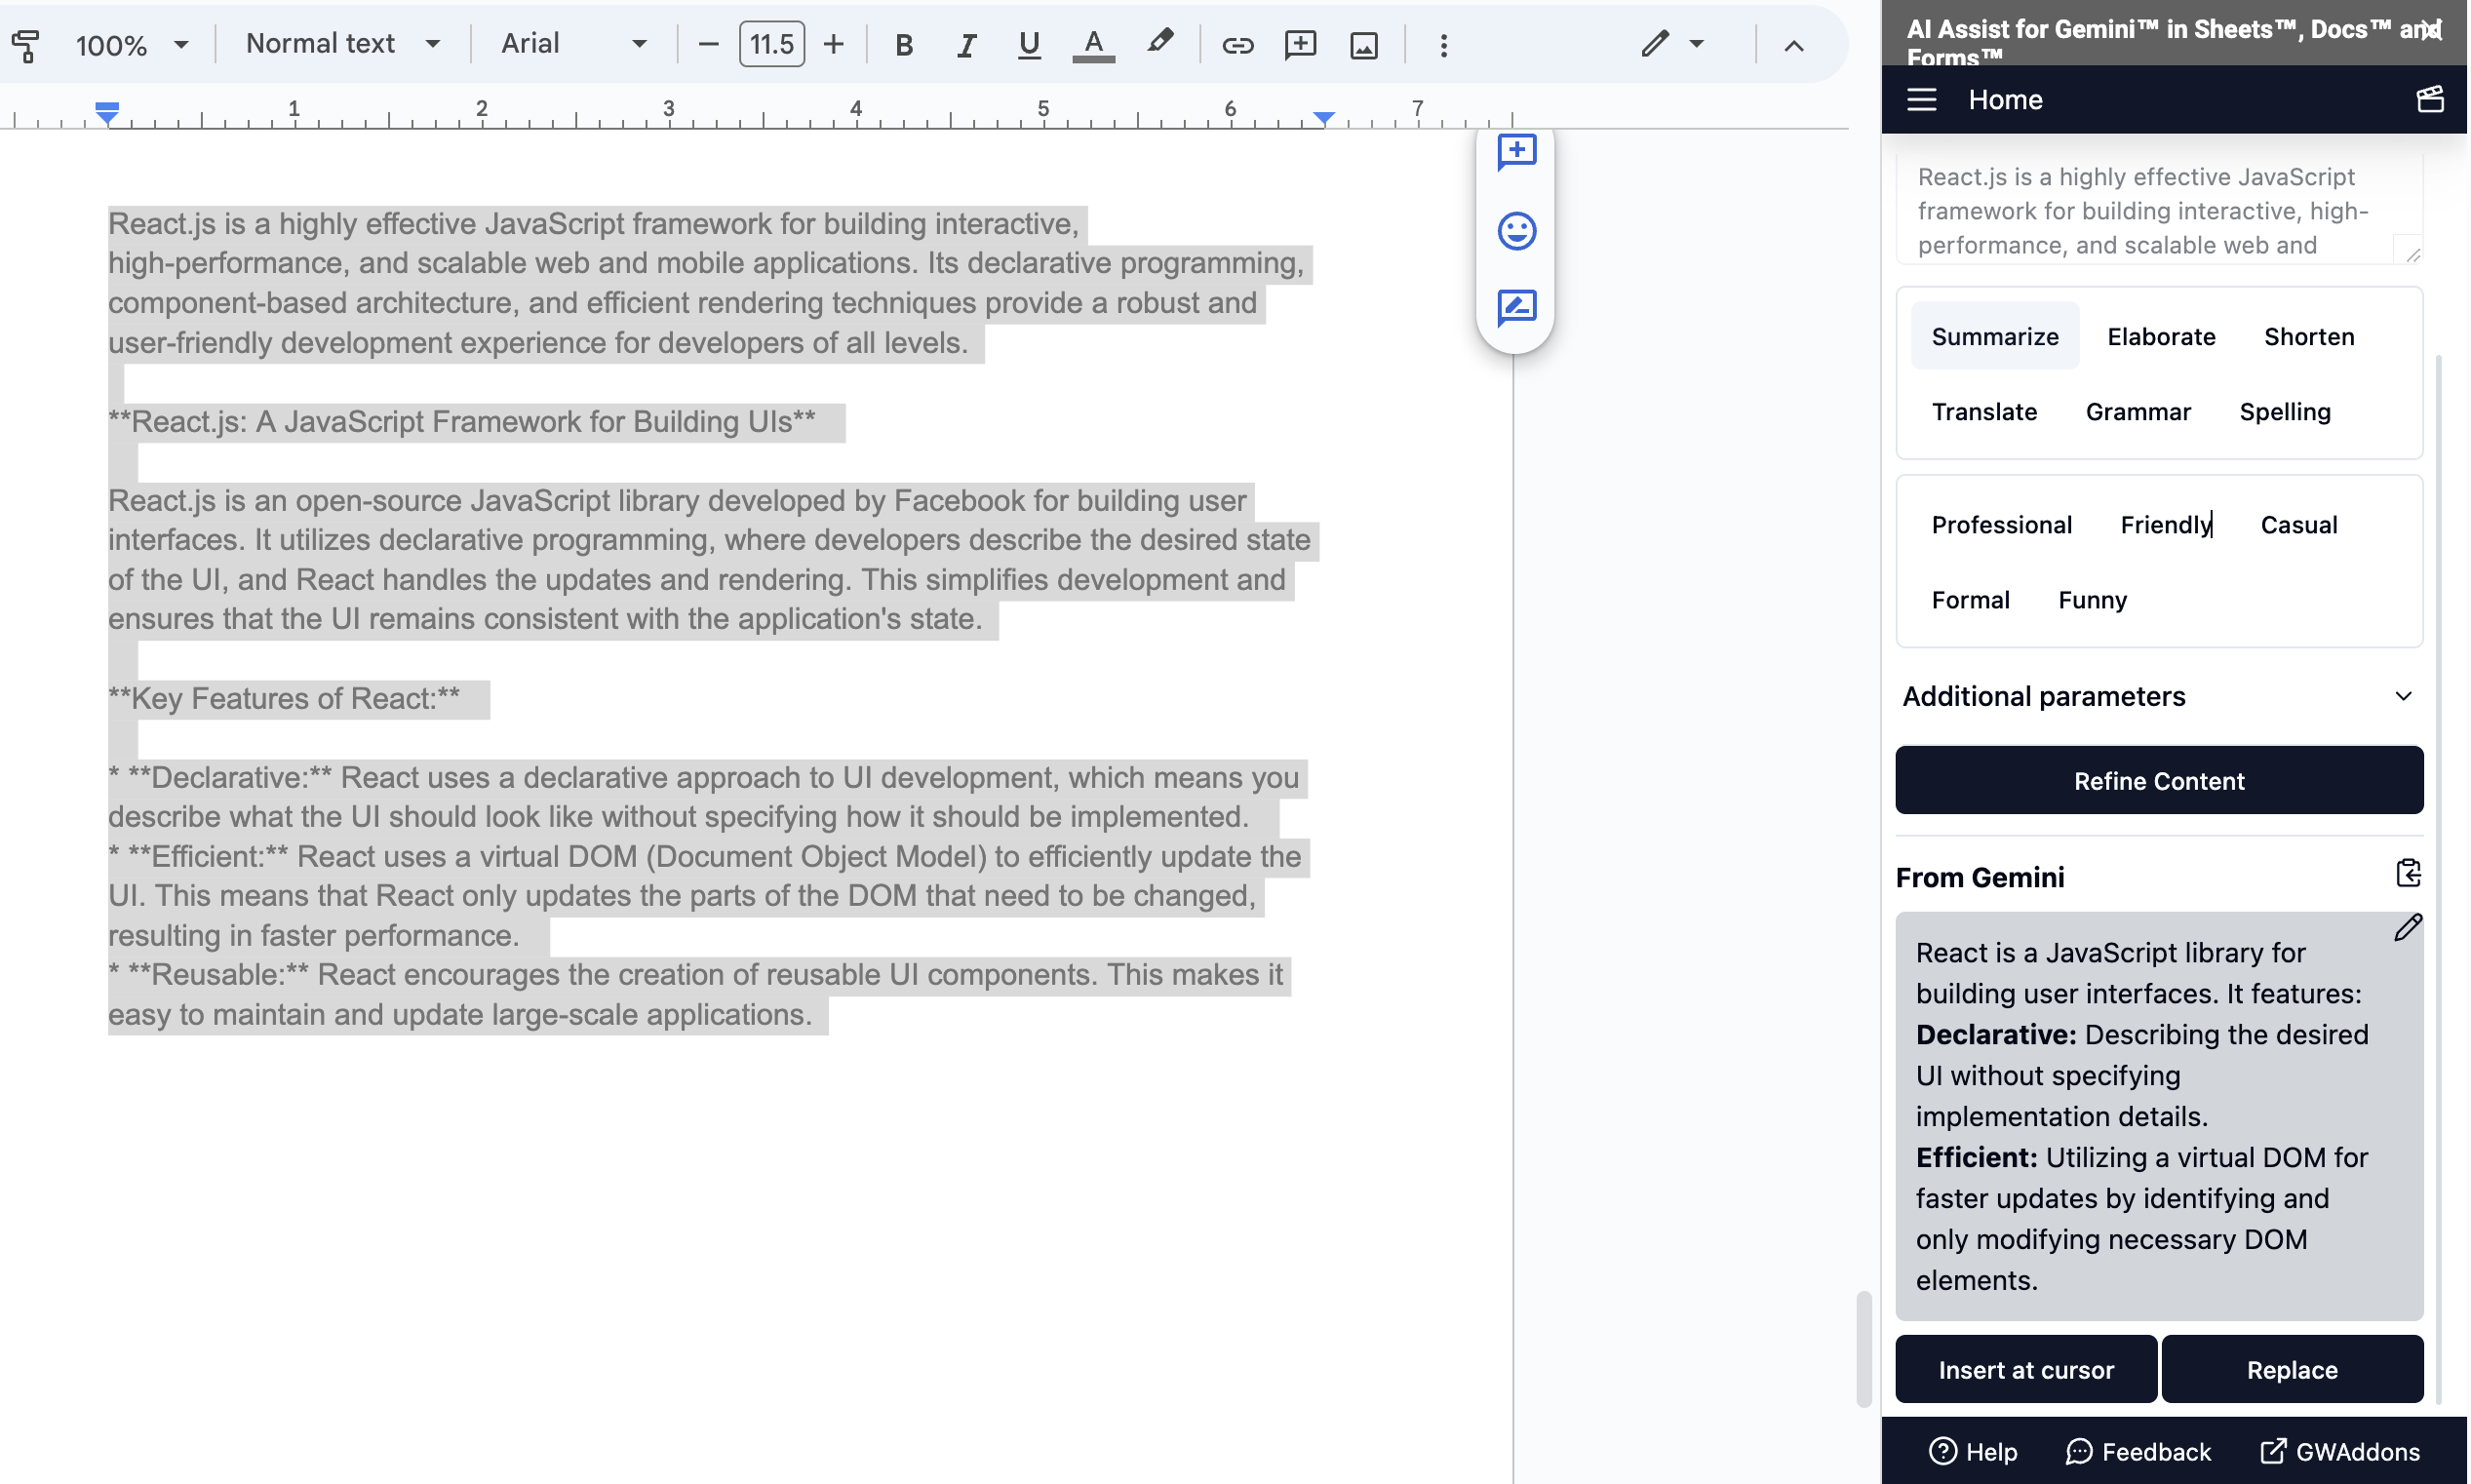This screenshot has height=1484, width=2471.
Task: Open the text color picker
Action: [x=1093, y=45]
